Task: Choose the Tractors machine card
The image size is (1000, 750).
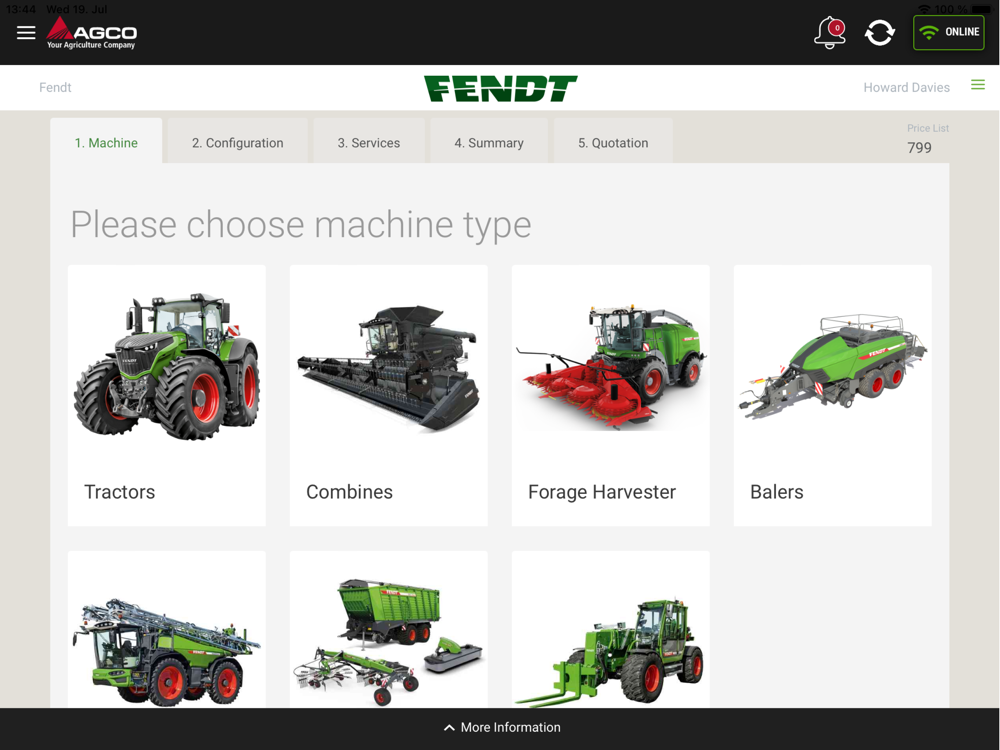Action: coord(166,395)
